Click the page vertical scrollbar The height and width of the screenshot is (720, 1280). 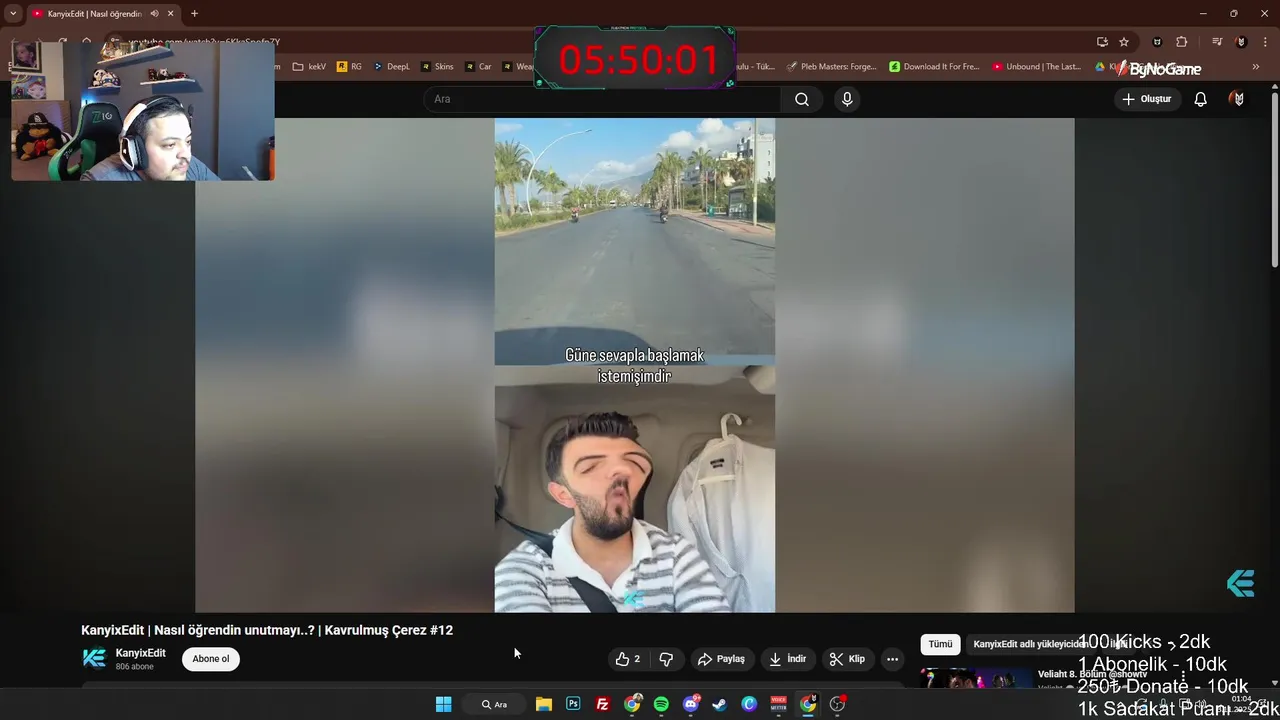(x=1274, y=180)
